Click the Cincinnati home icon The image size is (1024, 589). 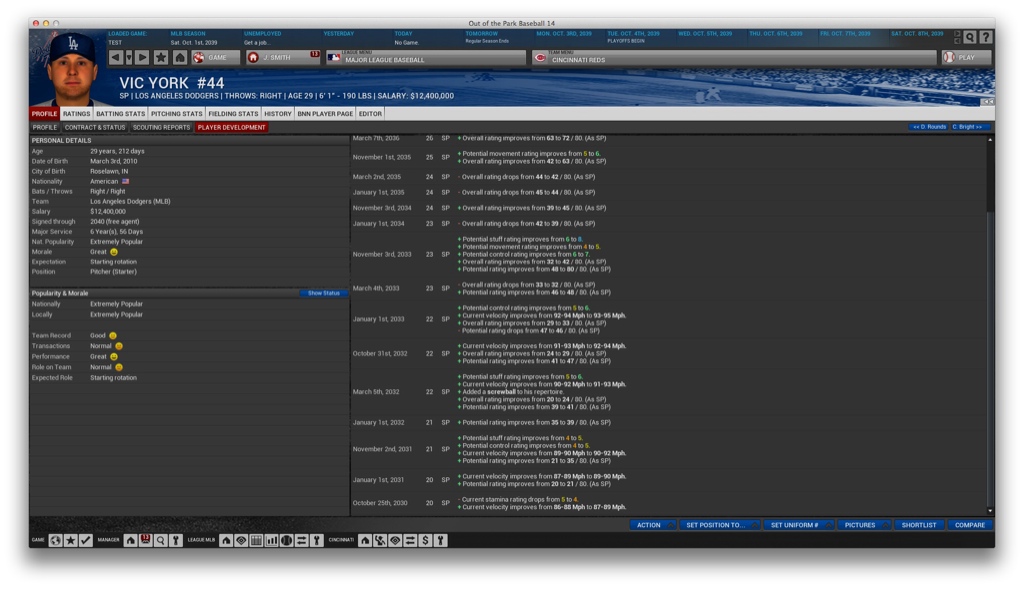365,541
